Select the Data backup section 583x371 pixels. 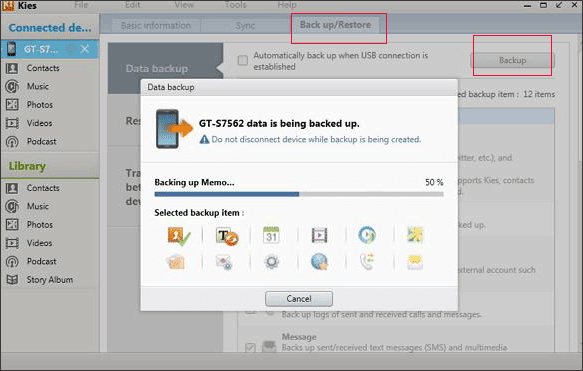coord(165,68)
